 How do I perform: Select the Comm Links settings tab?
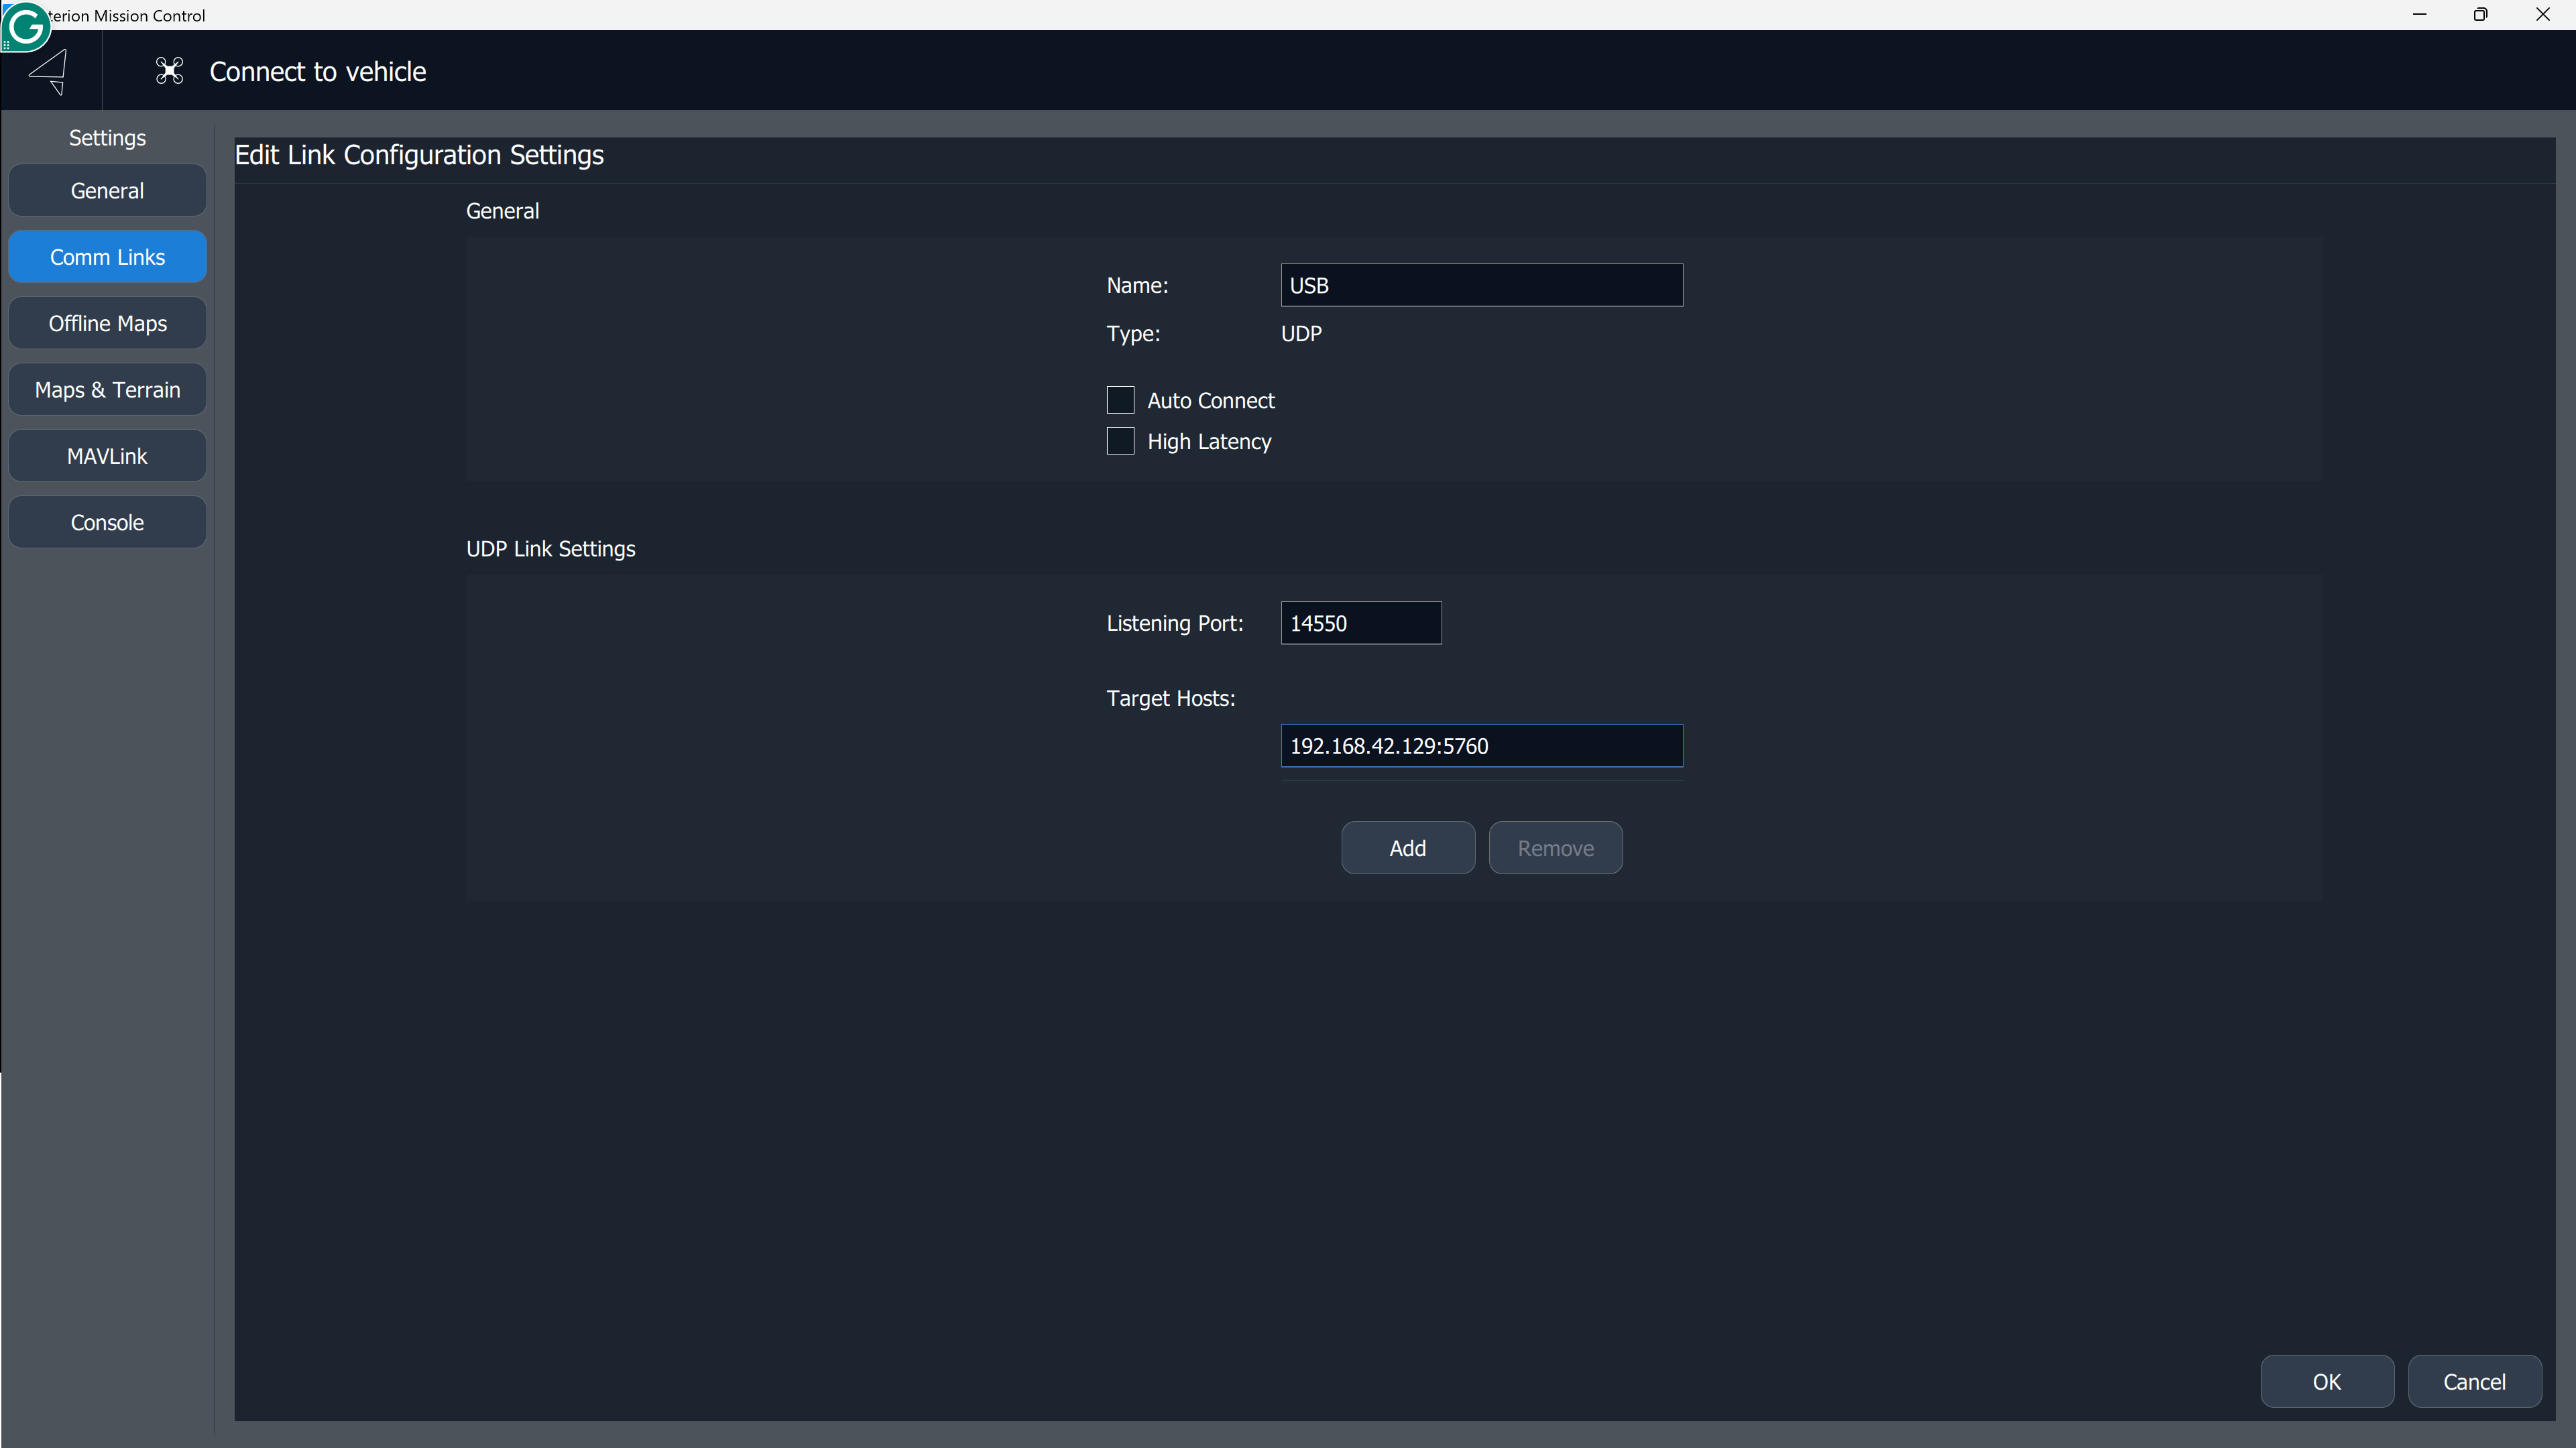point(107,257)
